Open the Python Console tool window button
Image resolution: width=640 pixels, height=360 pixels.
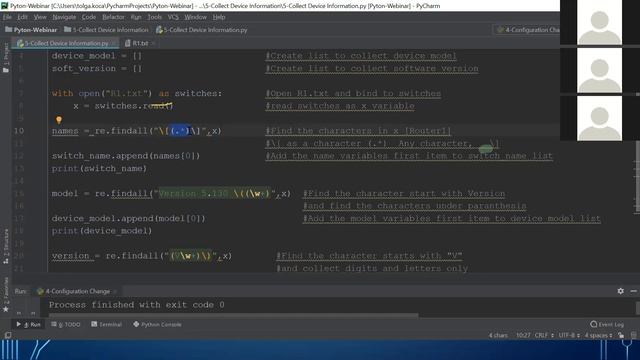157,324
